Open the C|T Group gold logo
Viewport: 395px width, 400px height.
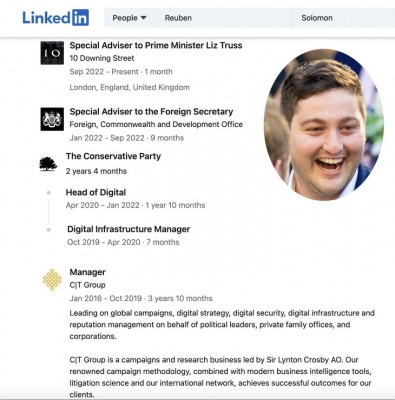point(52,280)
